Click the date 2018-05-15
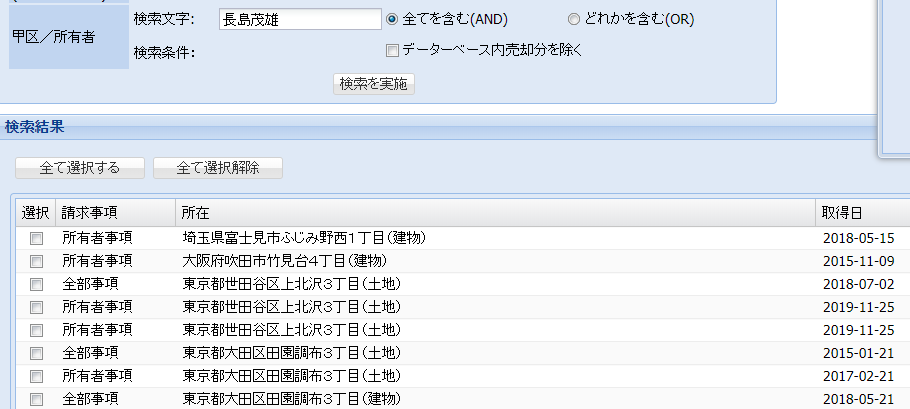The image size is (910, 409). click(858, 238)
